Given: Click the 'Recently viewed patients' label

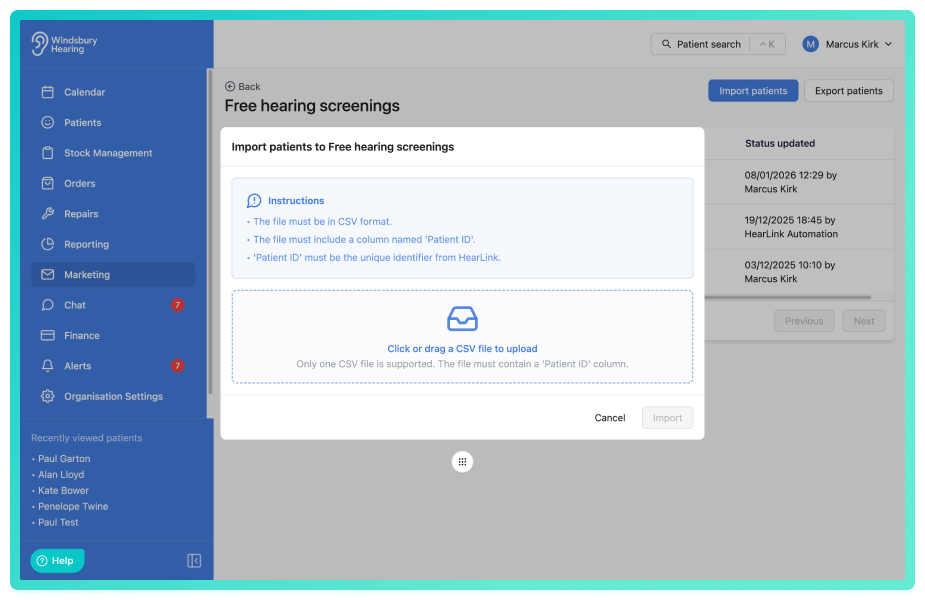Looking at the screenshot, I should coord(87,438).
